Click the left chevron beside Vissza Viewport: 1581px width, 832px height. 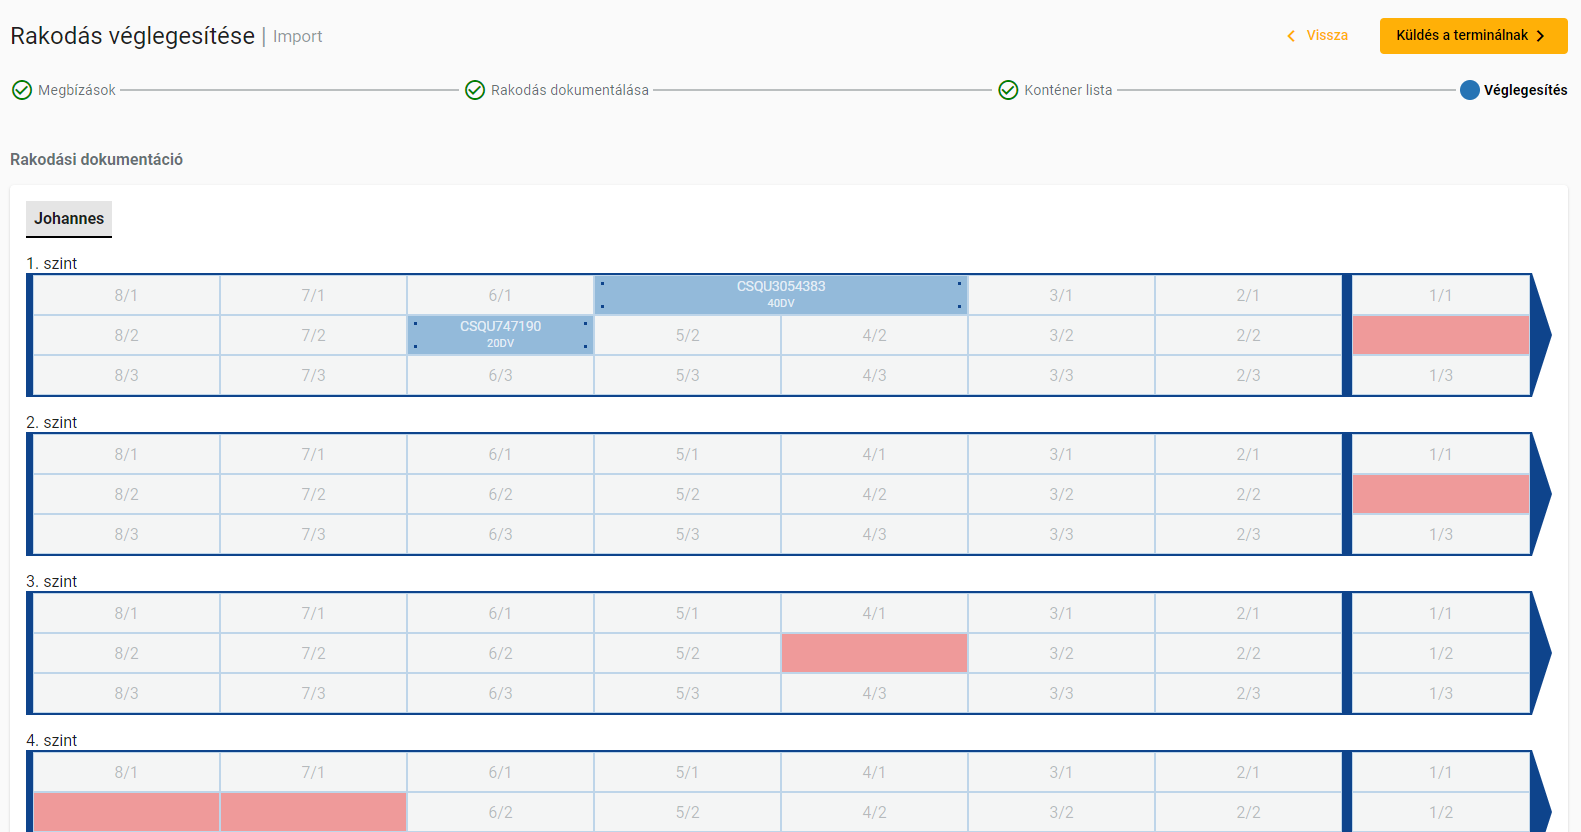[x=1291, y=36]
